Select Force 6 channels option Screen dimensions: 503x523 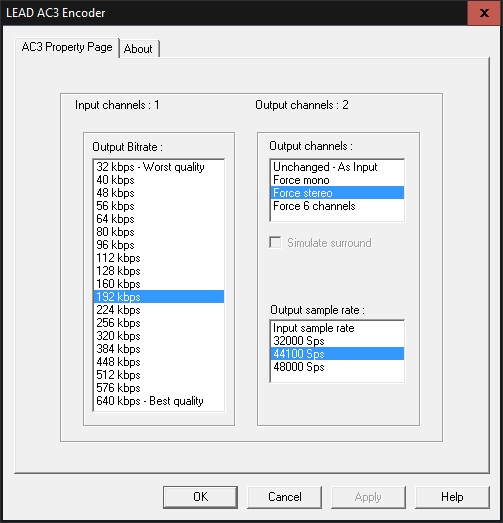(337, 206)
